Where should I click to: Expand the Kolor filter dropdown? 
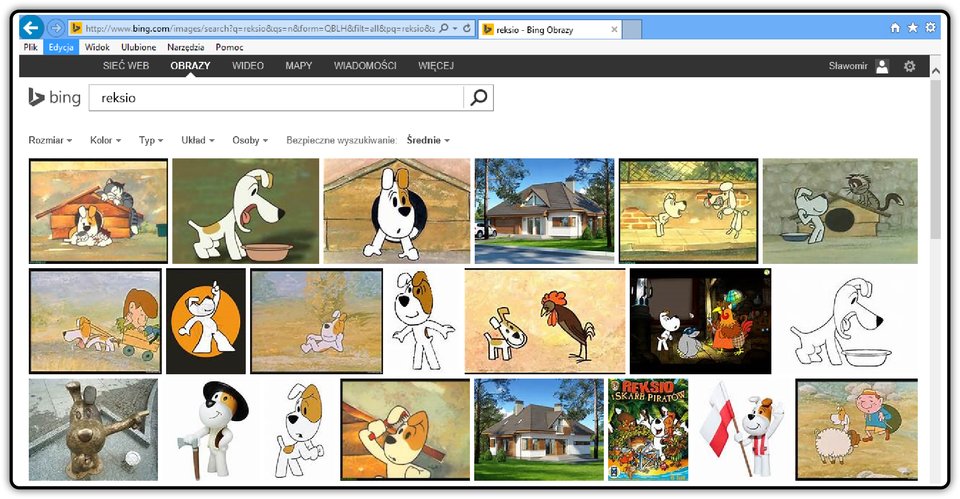coord(105,140)
